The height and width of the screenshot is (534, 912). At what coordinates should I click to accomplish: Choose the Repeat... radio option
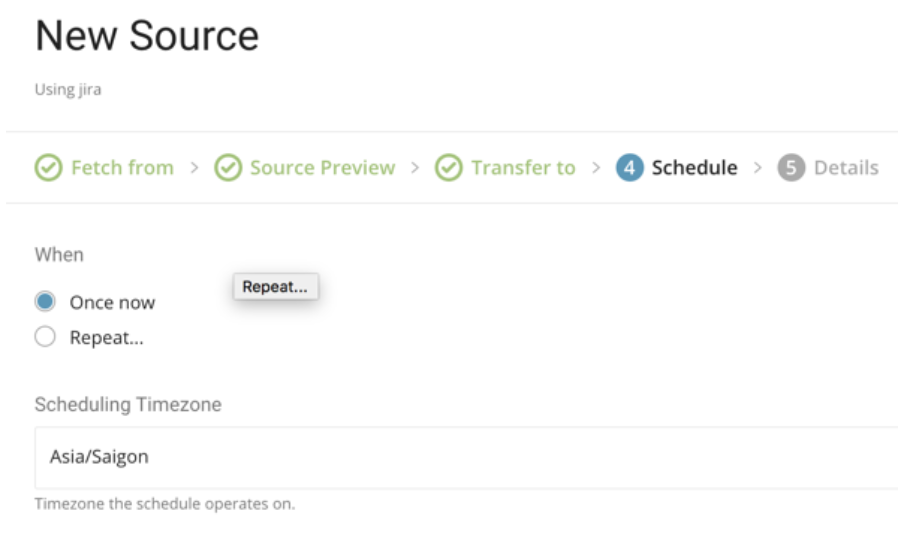[x=45, y=338]
